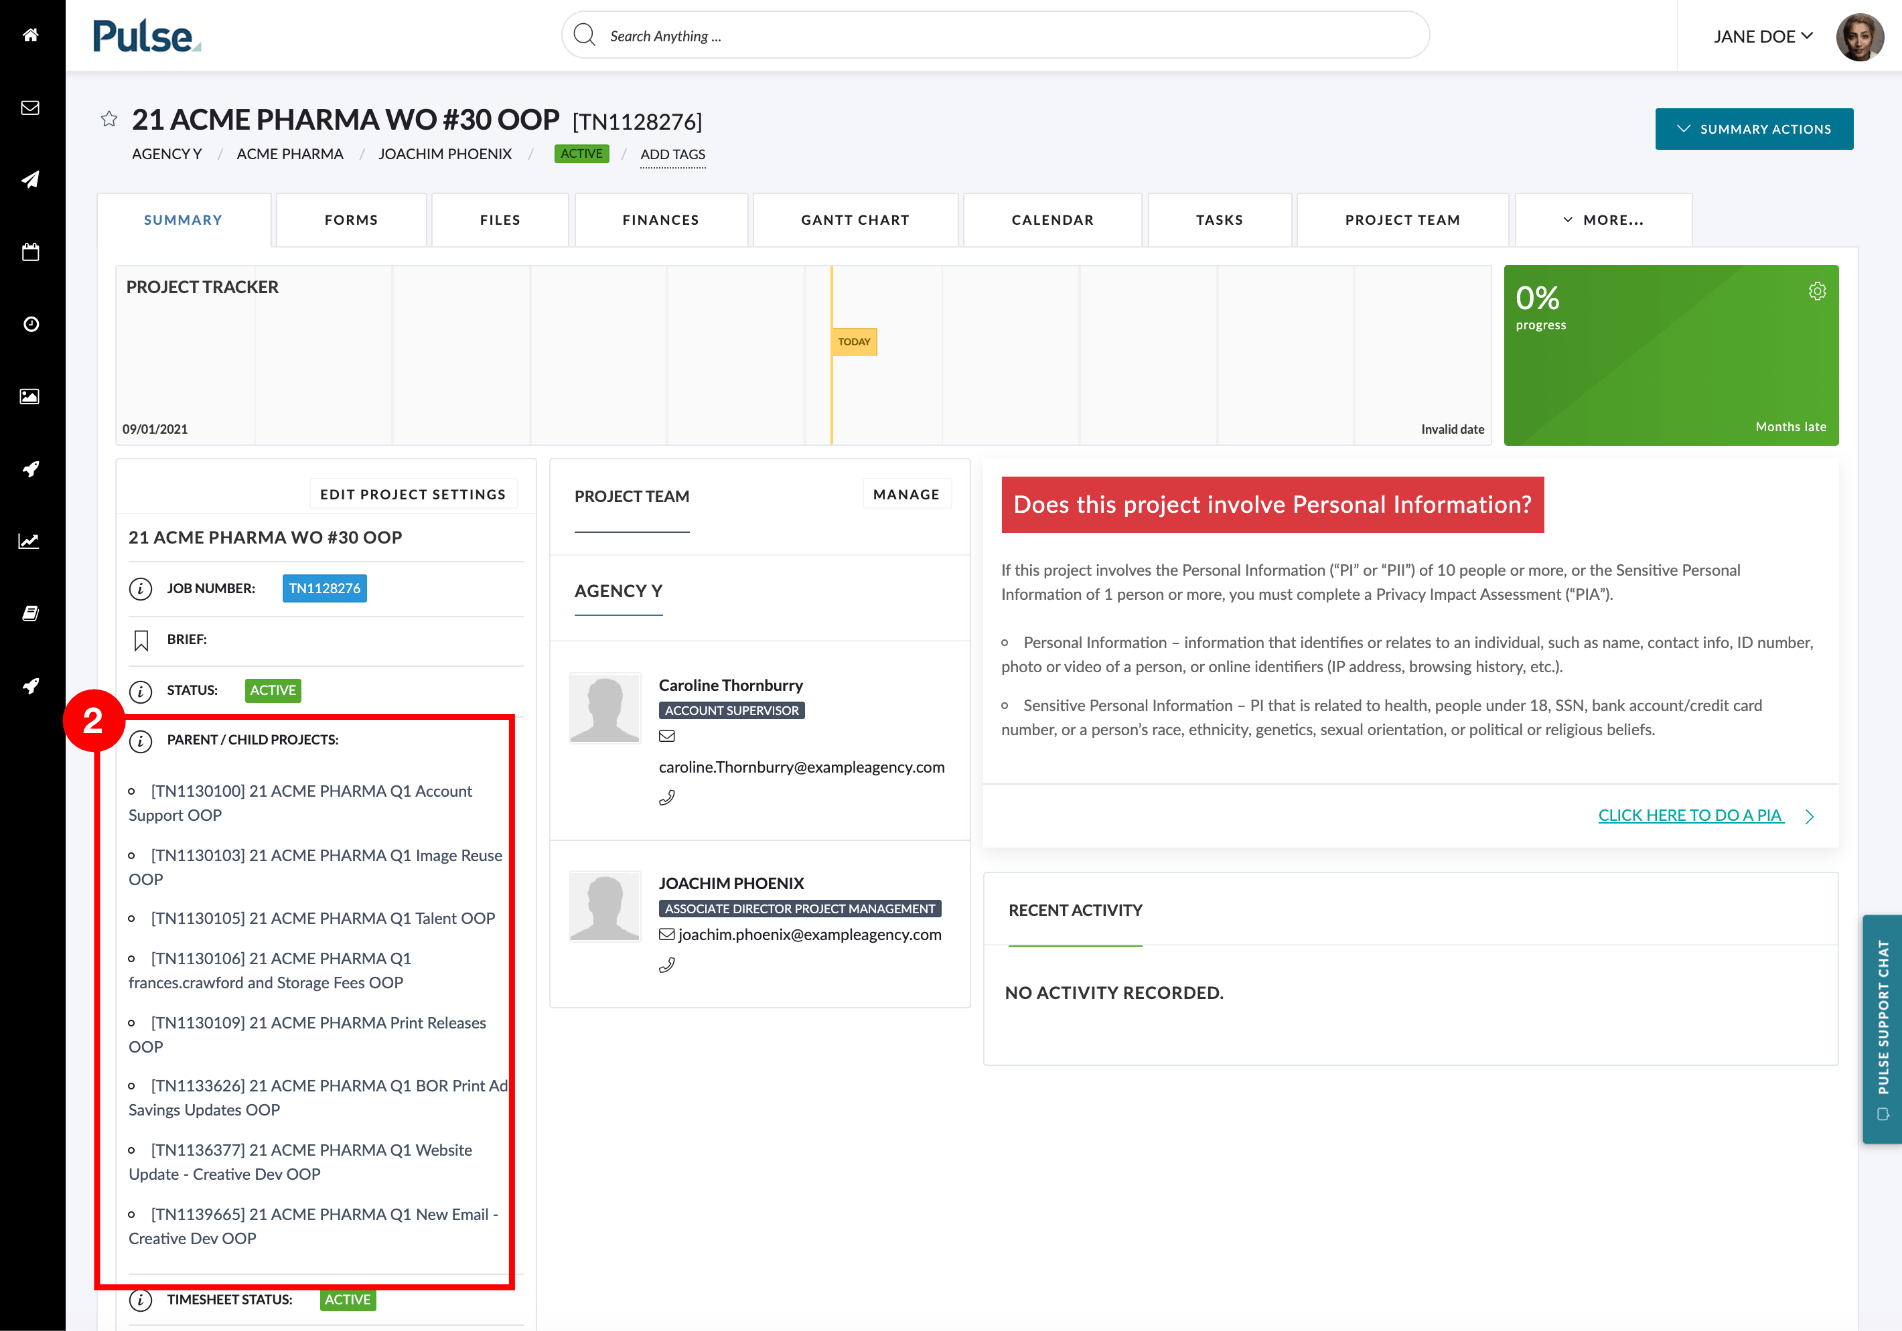The width and height of the screenshot is (1902, 1331).
Task: Click the Jane Doe profile avatar
Action: (1860, 37)
